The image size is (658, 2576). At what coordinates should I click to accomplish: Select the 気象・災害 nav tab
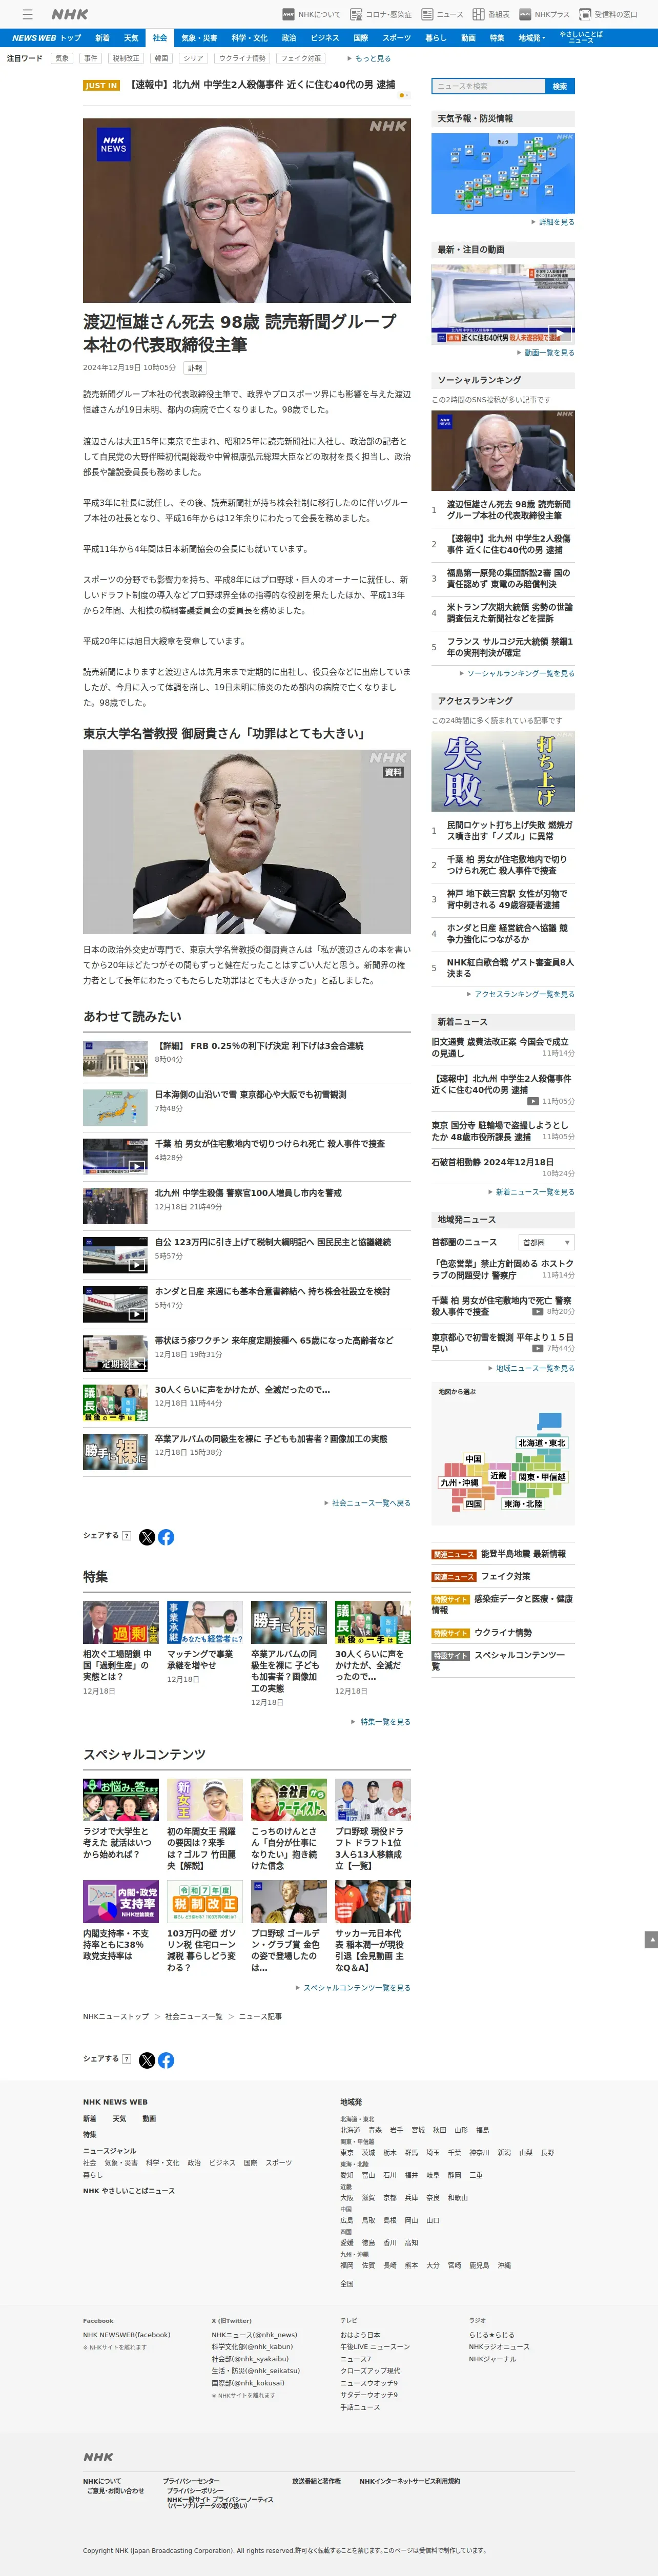tap(199, 38)
